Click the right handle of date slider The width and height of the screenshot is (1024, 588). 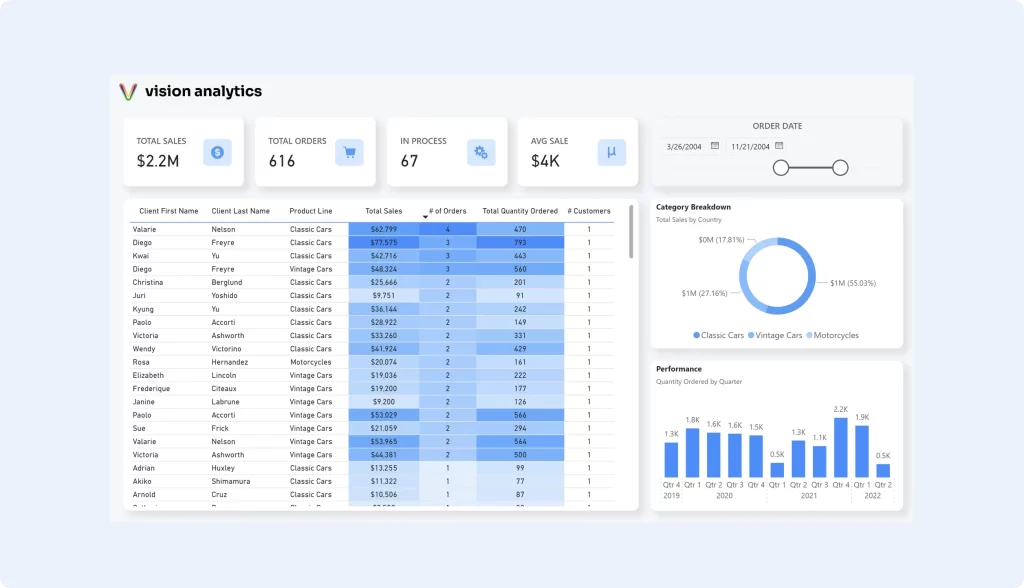point(840,168)
